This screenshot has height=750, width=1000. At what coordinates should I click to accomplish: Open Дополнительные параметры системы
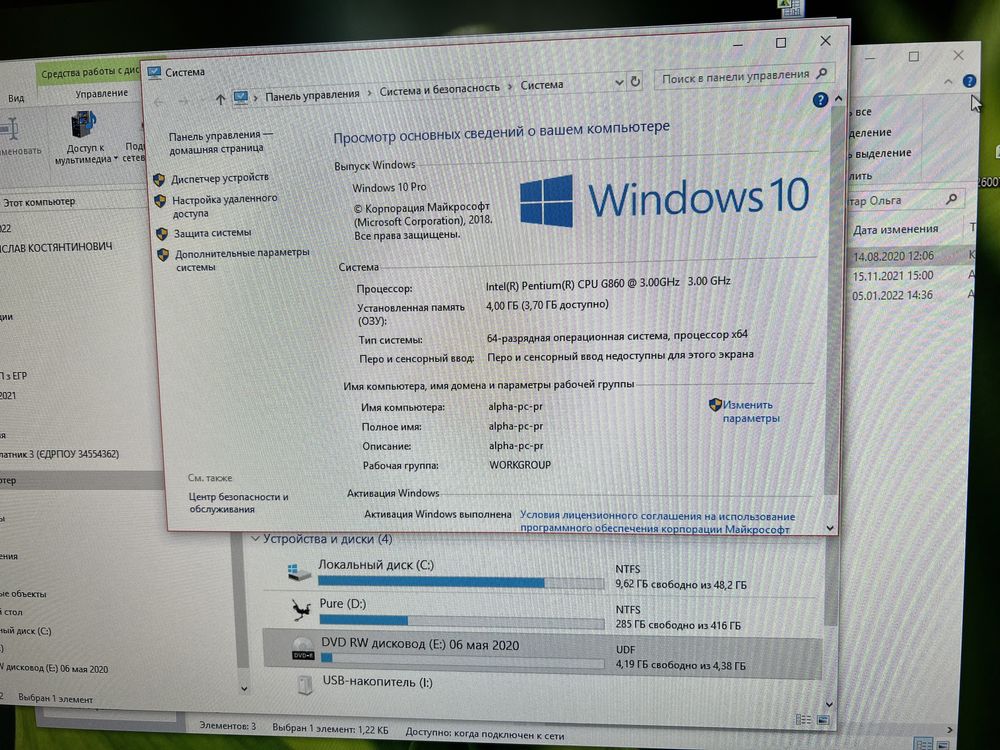coord(241,260)
